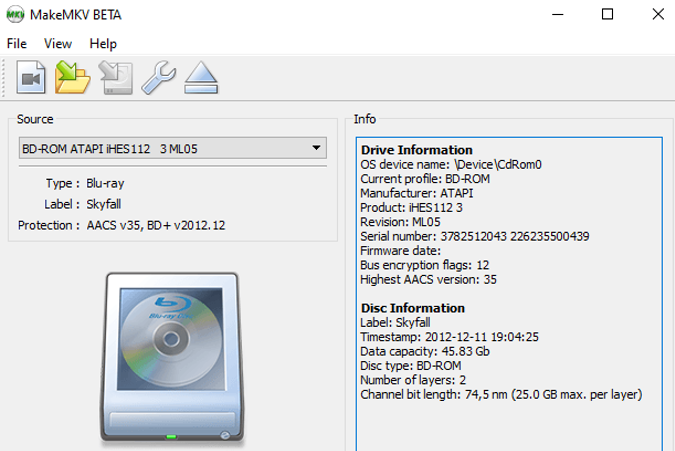Close the MakeMKV window
Viewport: 675px width, 451px height.
tap(658, 15)
